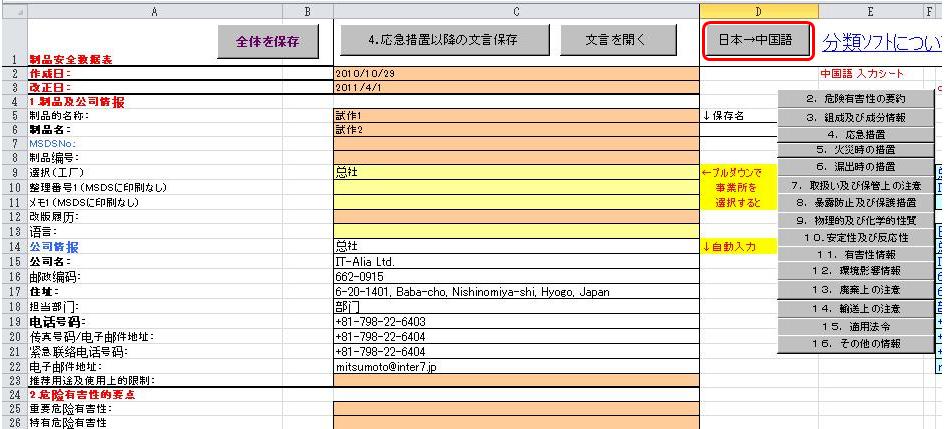The image size is (945, 429).
Task: Open 6.漏出時の措置 button
Action: 855,166
